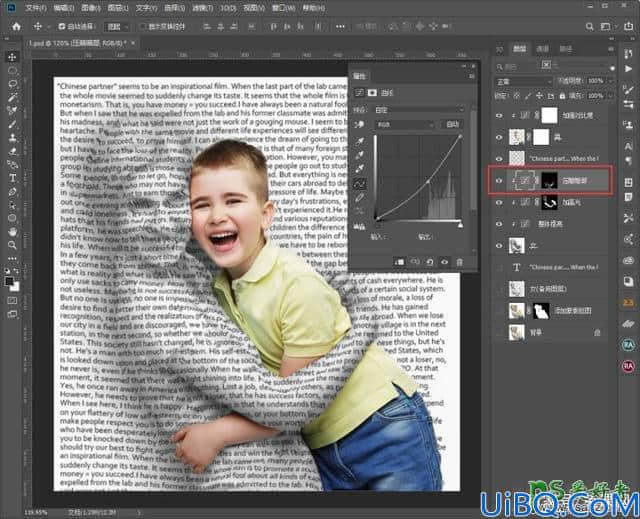The width and height of the screenshot is (640, 519).
Task: Select the Eraser tool
Action: 12,151
